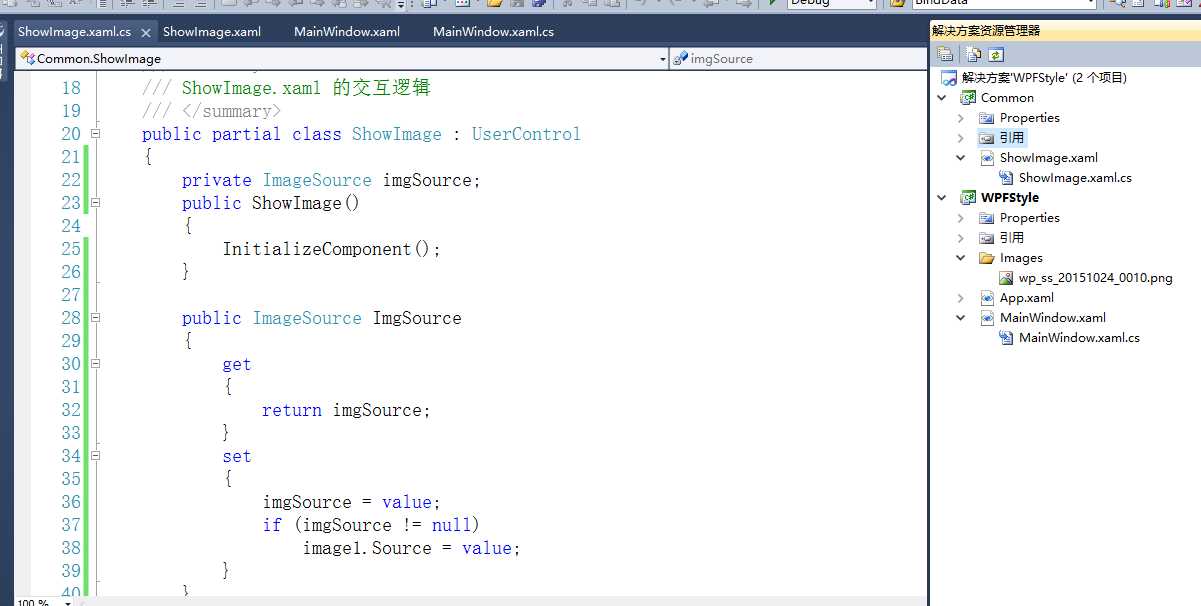Viewport: 1201px width, 606px height.
Task: Click the 'null' keyword on line 37
Action: tap(452, 525)
